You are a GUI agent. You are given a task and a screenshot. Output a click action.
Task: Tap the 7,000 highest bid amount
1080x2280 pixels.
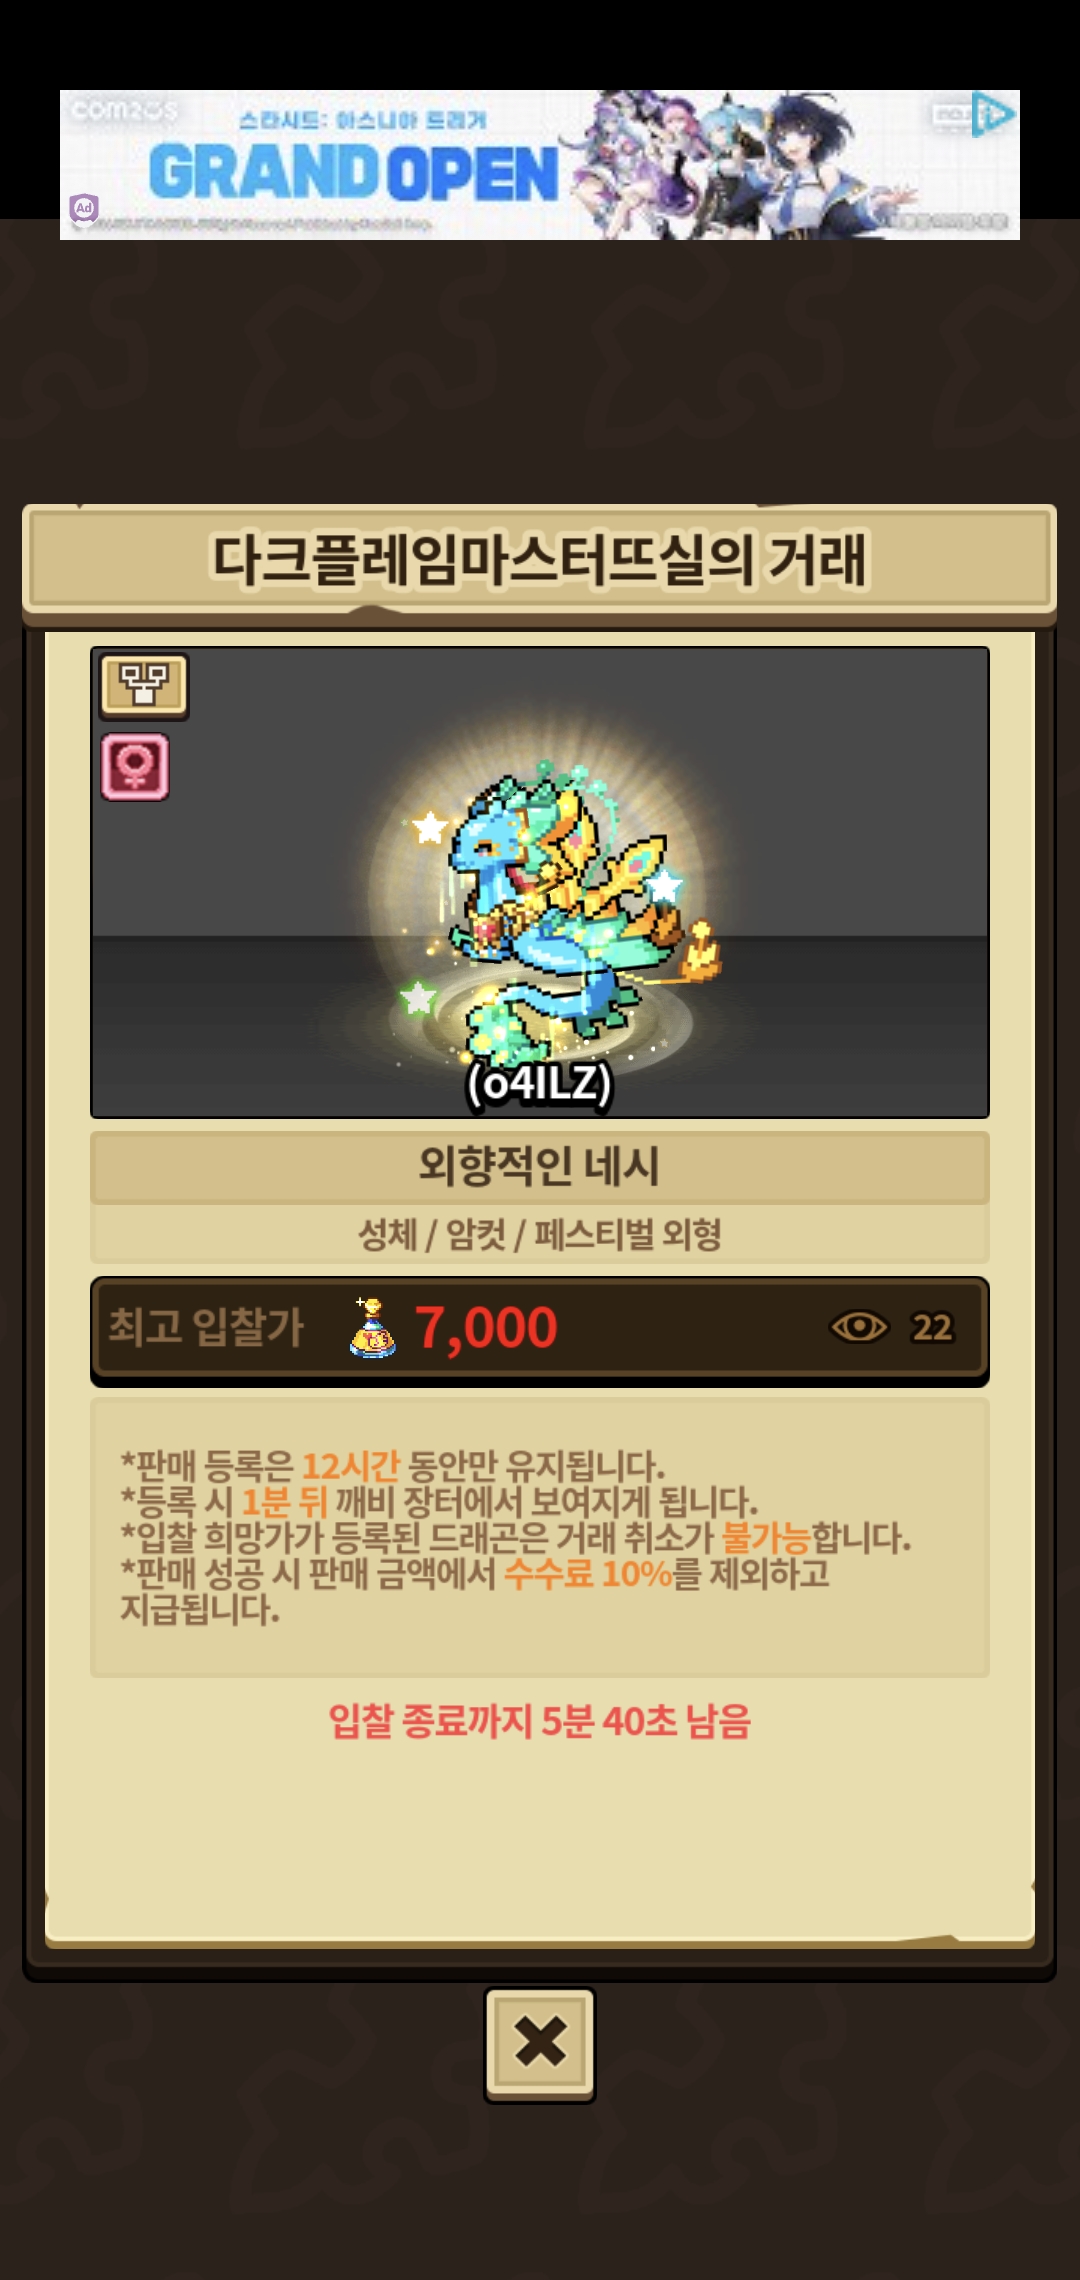point(486,1328)
